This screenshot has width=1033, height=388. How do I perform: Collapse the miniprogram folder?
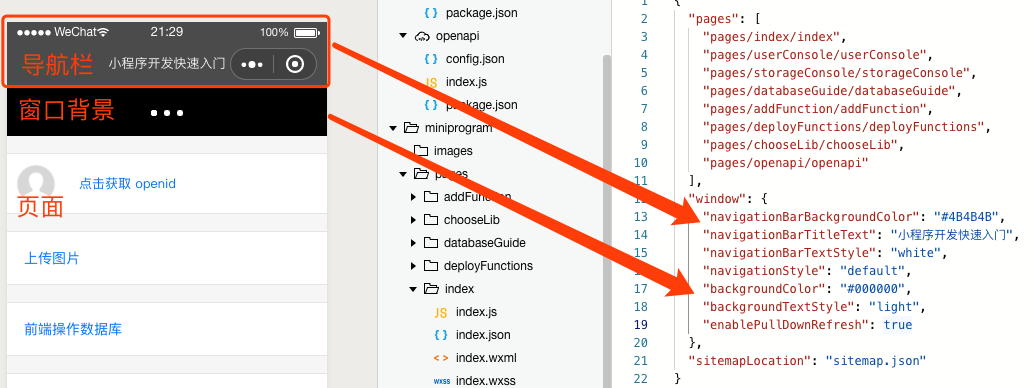click(394, 128)
